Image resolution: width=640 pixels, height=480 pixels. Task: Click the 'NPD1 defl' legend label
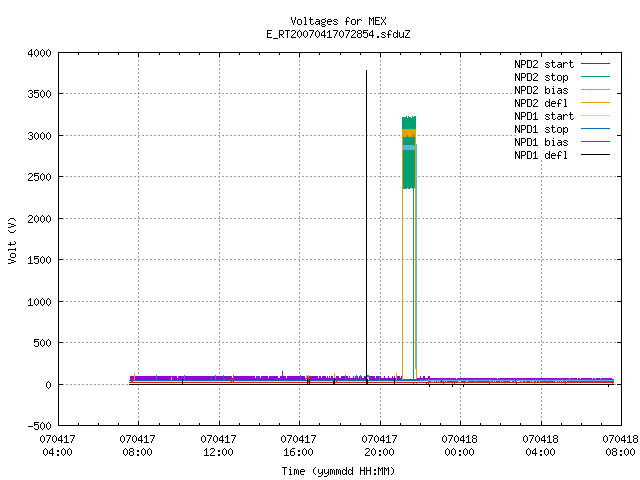(x=541, y=156)
